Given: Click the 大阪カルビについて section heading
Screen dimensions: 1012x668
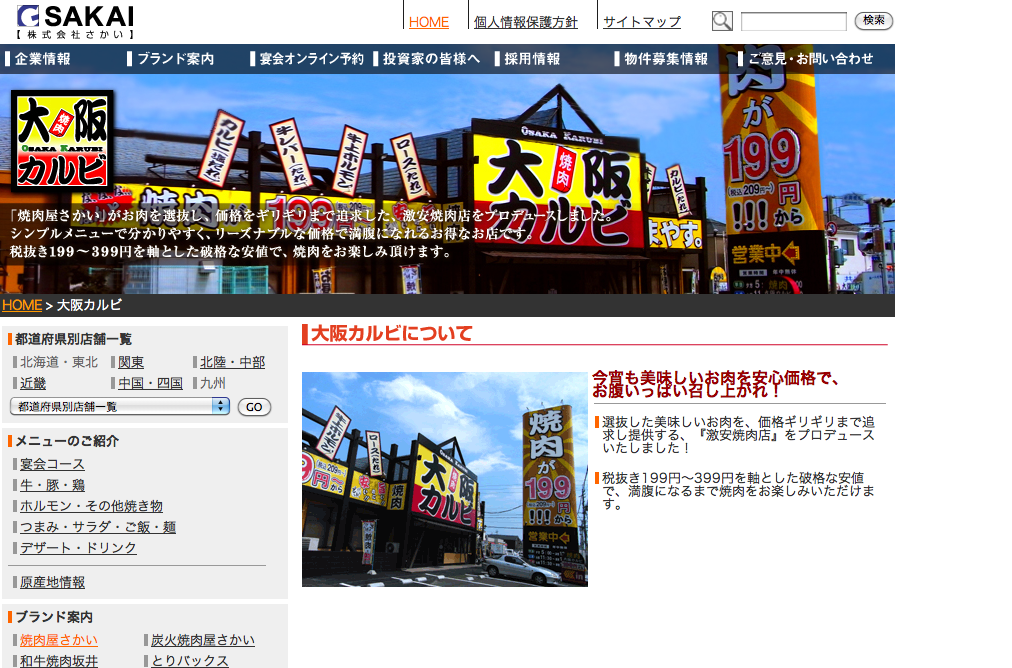Looking at the screenshot, I should click(x=391, y=334).
